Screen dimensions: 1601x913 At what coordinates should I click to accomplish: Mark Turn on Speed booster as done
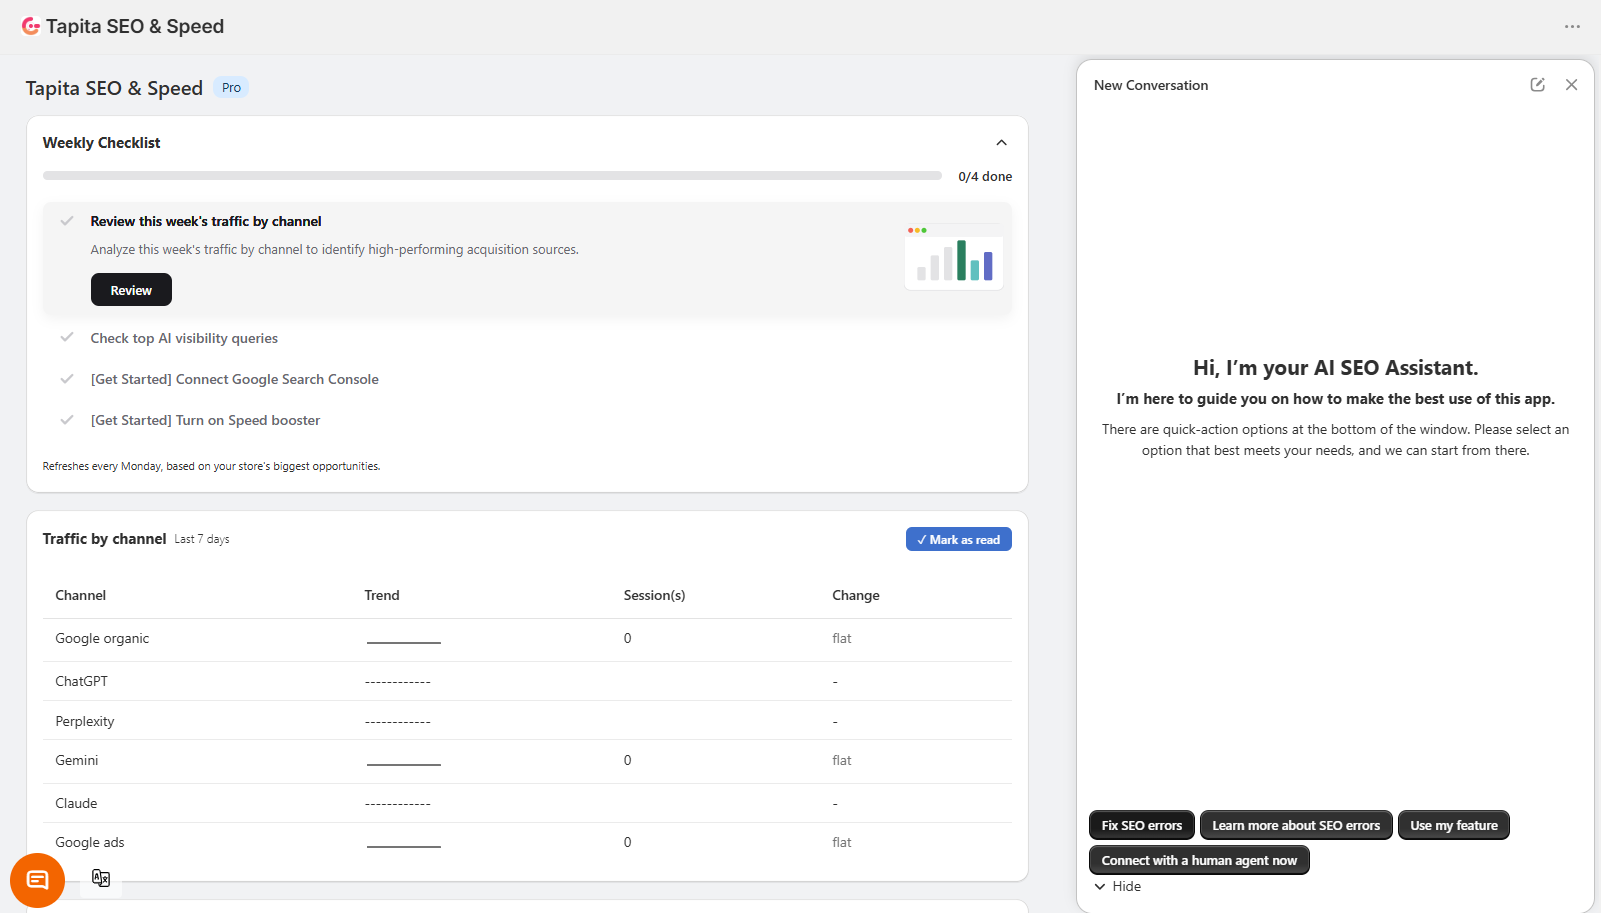click(67, 420)
